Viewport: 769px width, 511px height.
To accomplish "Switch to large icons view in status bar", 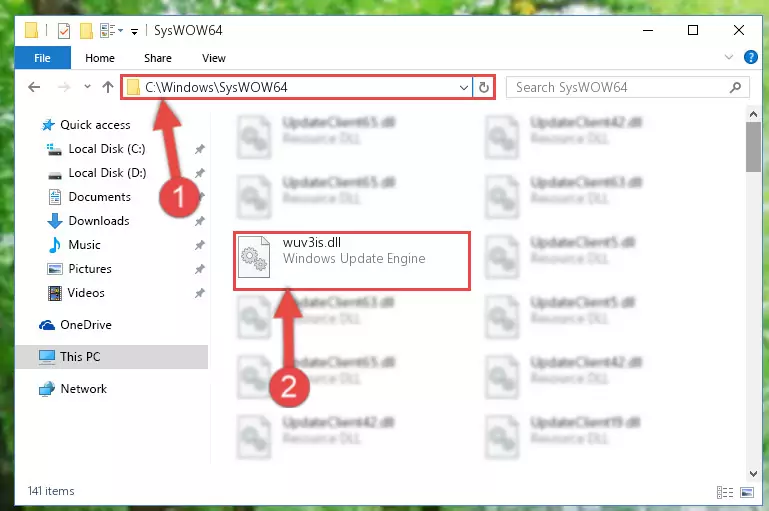I will 746,492.
